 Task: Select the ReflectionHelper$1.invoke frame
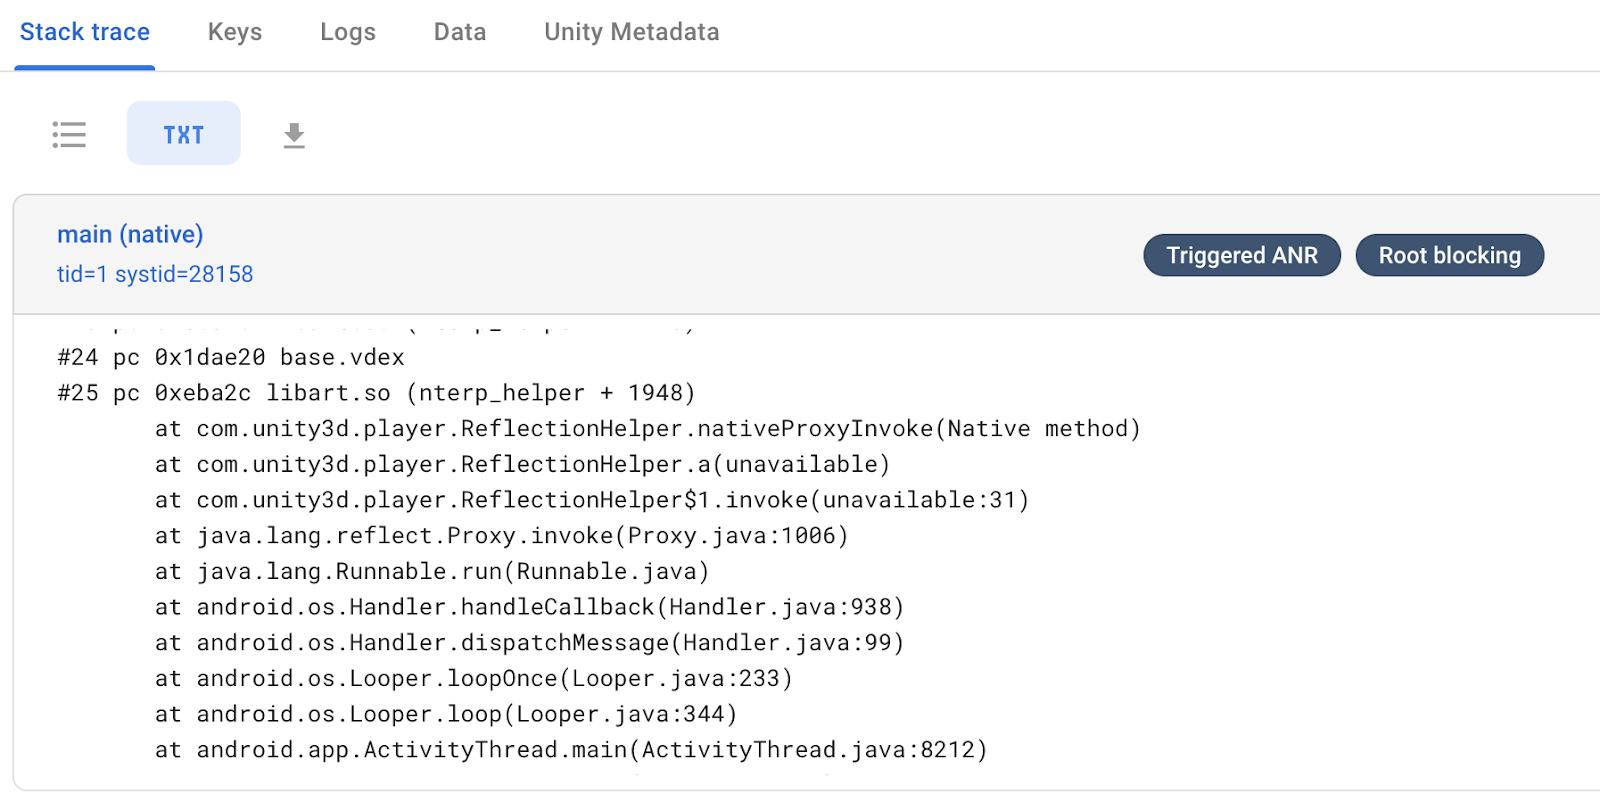coord(591,500)
